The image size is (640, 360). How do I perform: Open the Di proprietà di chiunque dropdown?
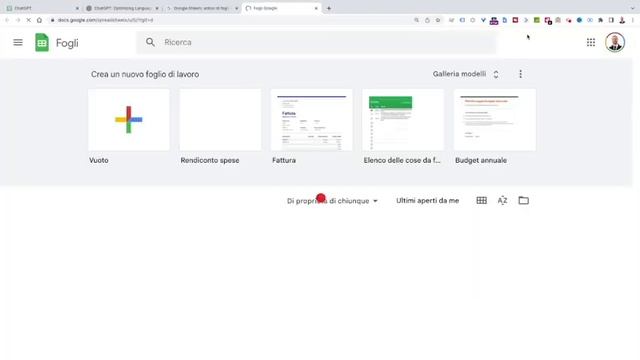pos(332,201)
